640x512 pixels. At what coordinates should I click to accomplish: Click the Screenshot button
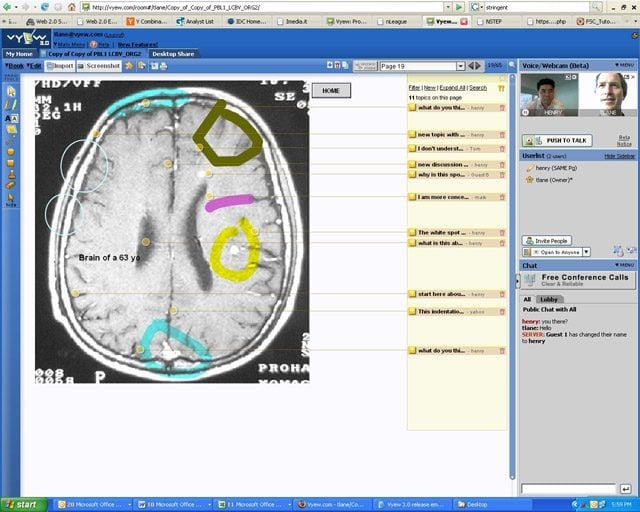tap(99, 66)
